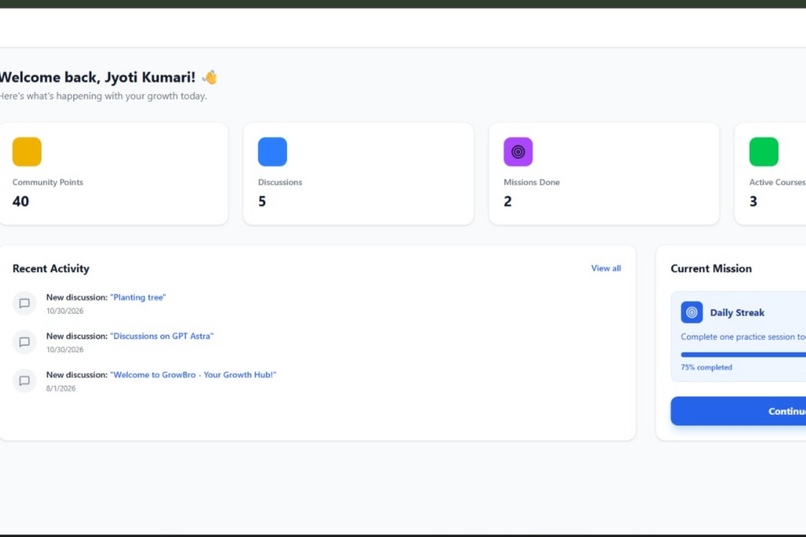Click the yellow Community Points icon
The height and width of the screenshot is (537, 806).
click(27, 152)
